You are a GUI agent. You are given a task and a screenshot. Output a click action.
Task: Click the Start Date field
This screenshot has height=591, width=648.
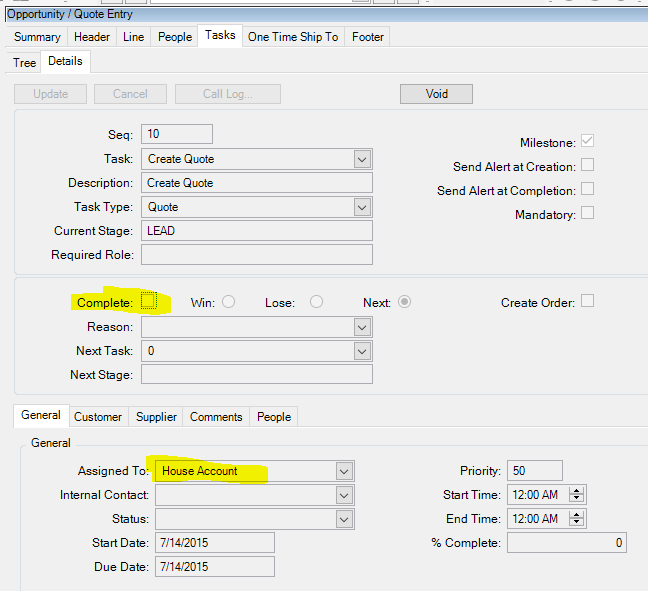215,543
